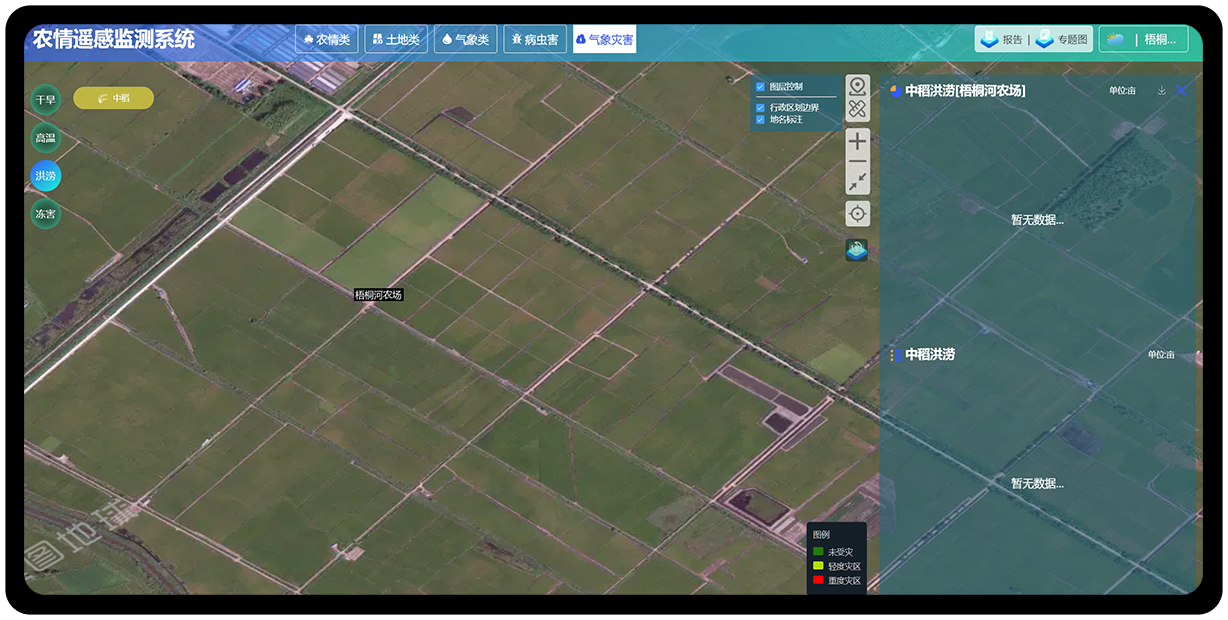Download the 中稻洪涝 chart data
This screenshot has width=1228, height=620.
coord(1162,91)
